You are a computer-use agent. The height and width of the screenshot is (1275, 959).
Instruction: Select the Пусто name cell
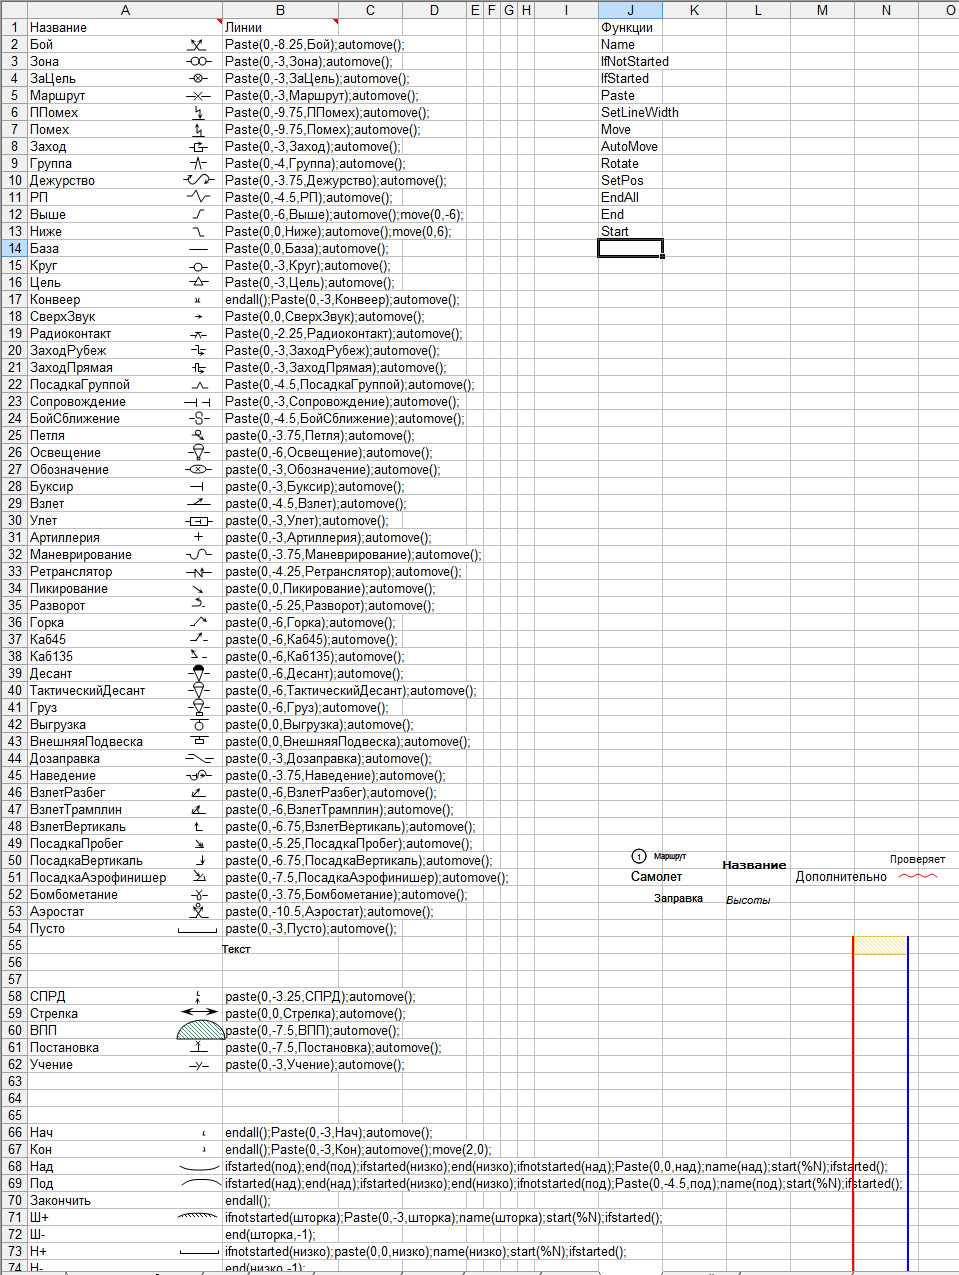pos(125,928)
